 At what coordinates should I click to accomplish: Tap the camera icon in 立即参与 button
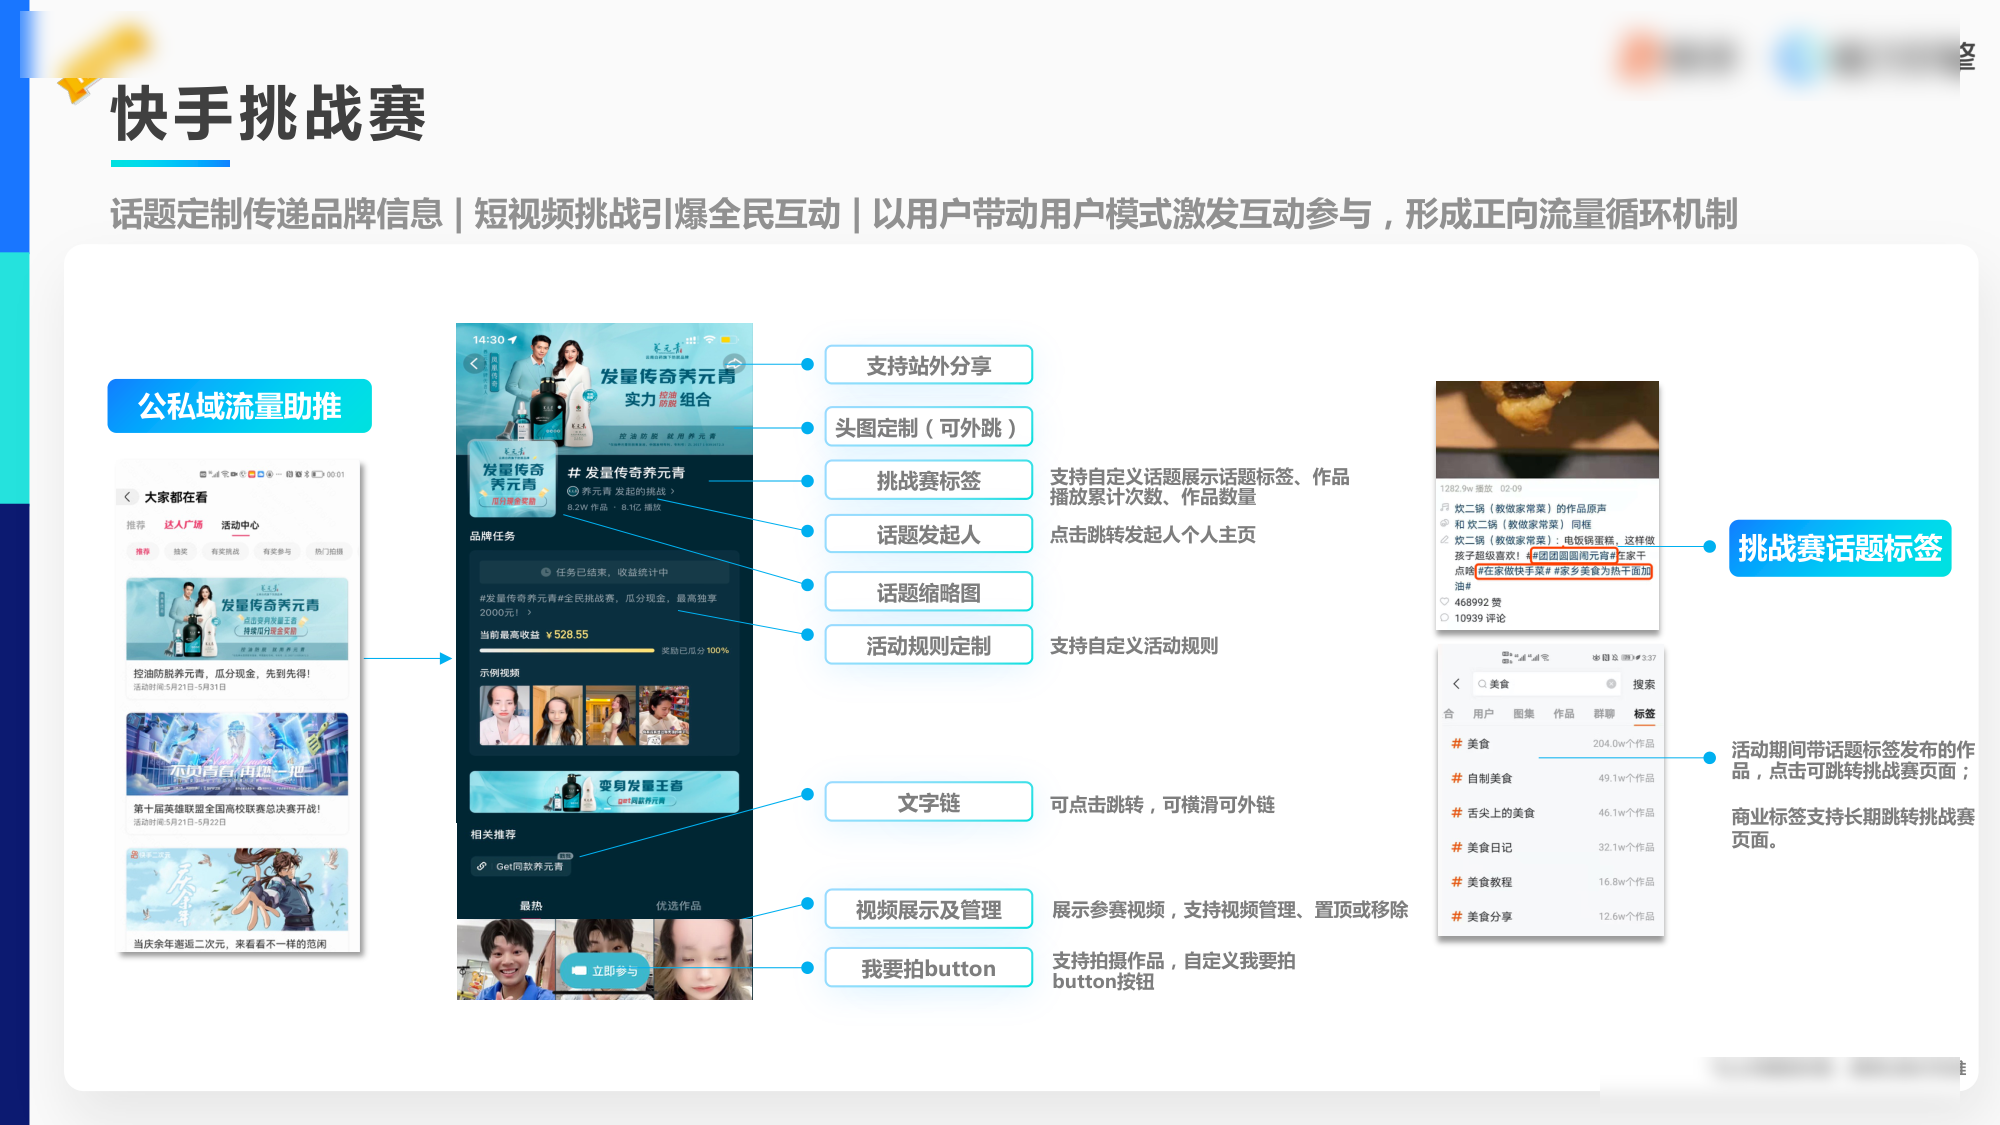pos(579,971)
